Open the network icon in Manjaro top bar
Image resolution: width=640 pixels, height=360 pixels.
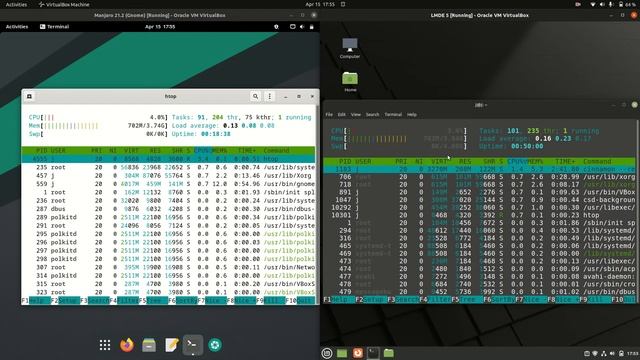293,27
